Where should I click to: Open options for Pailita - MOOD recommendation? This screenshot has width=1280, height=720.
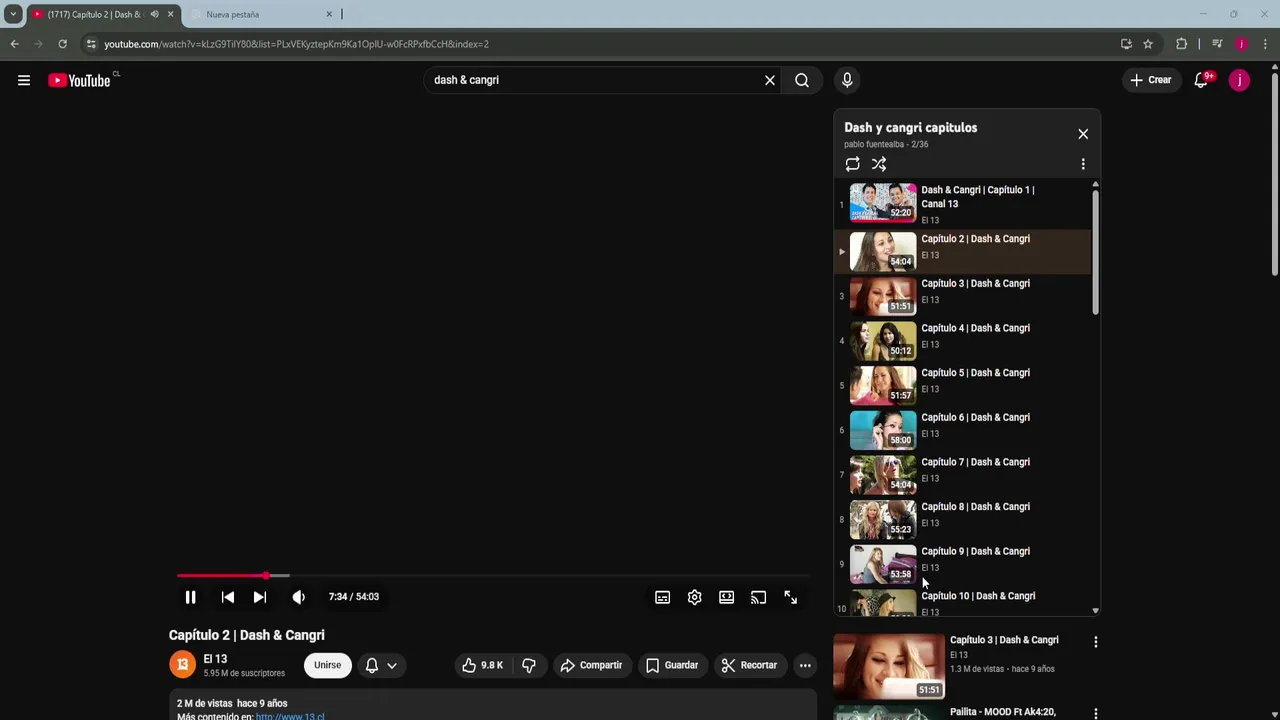[1096, 714]
